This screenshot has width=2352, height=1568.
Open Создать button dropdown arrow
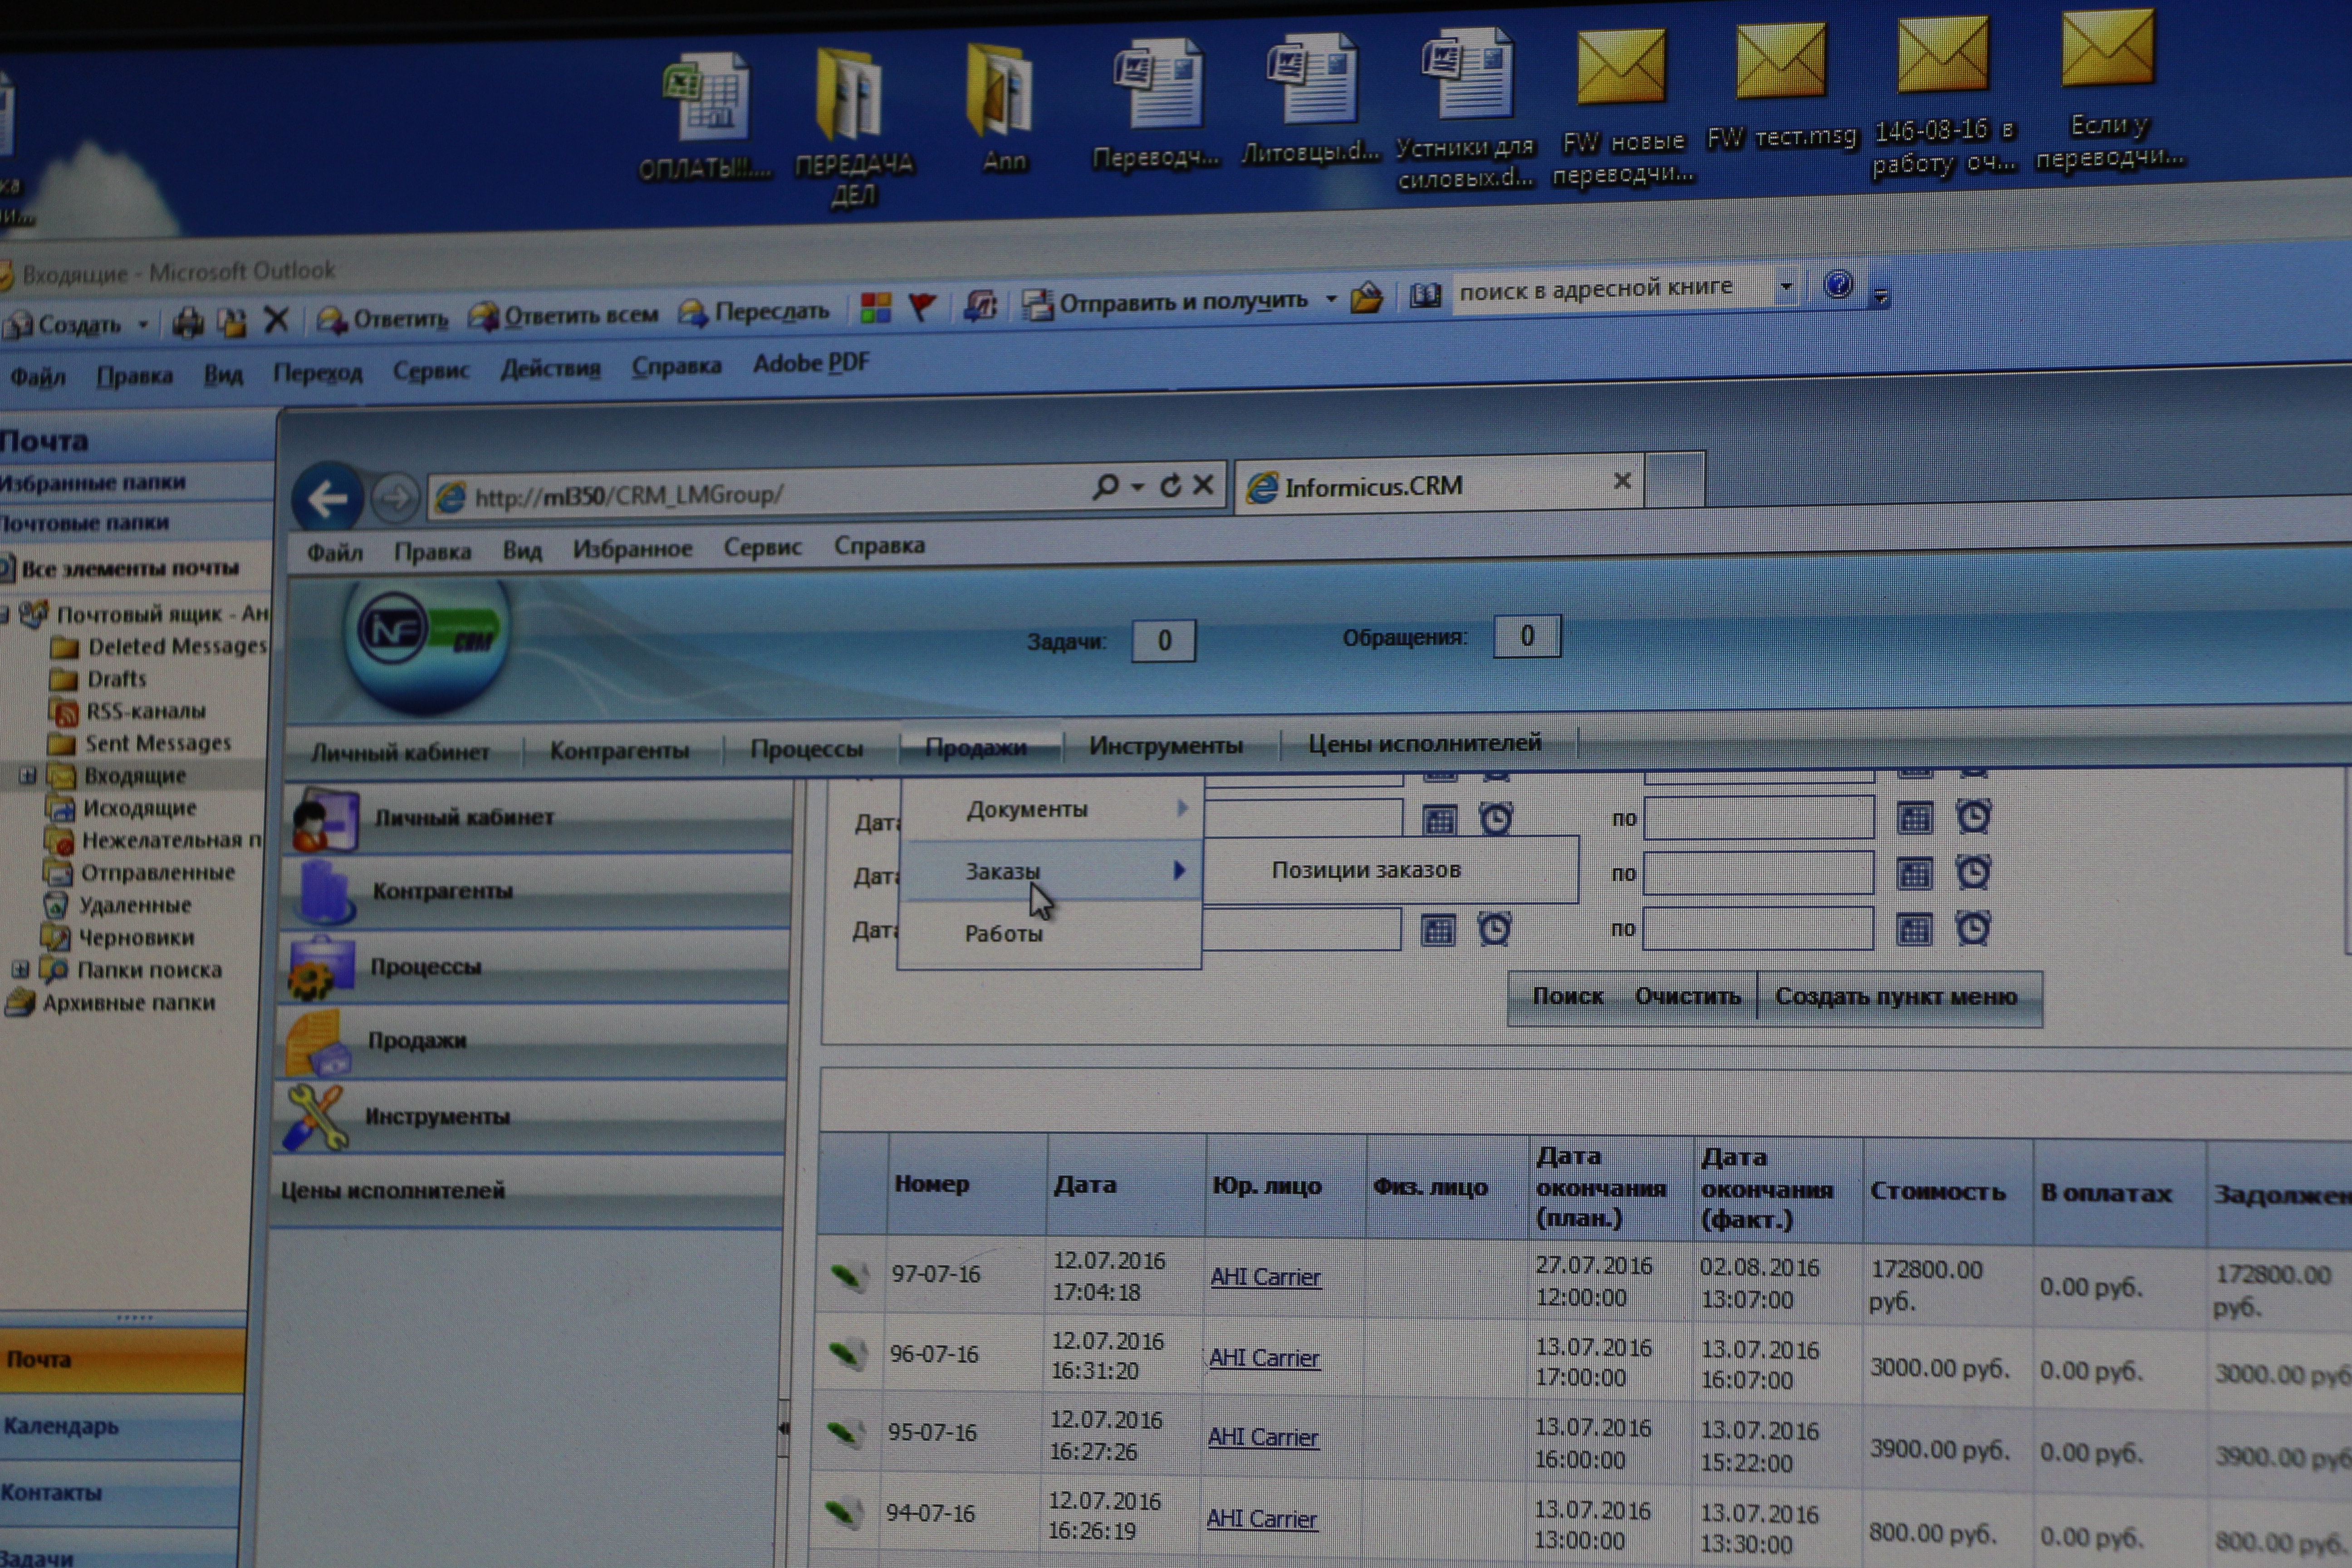[143, 324]
